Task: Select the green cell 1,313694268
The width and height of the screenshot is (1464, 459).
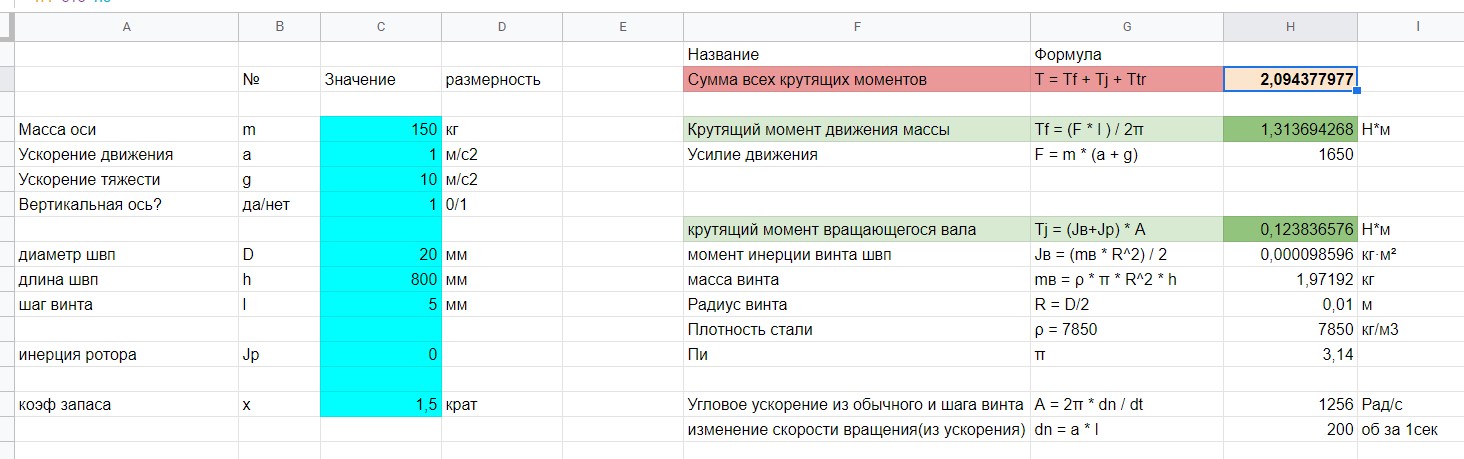Action: pyautogui.click(x=1290, y=129)
